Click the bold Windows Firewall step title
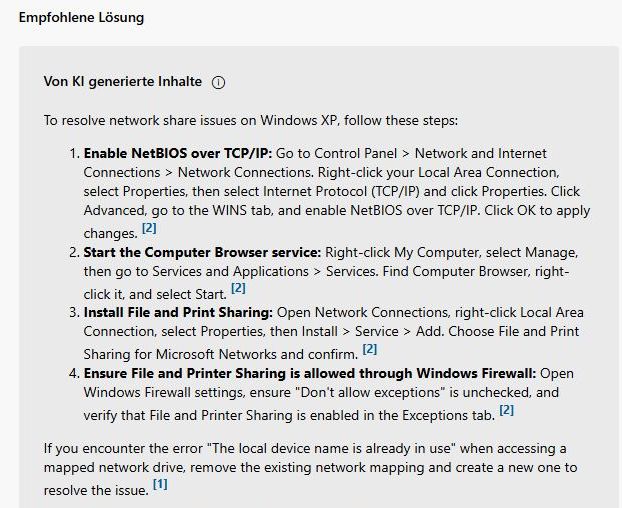Screen dimensions: 622x508 pos(310,374)
